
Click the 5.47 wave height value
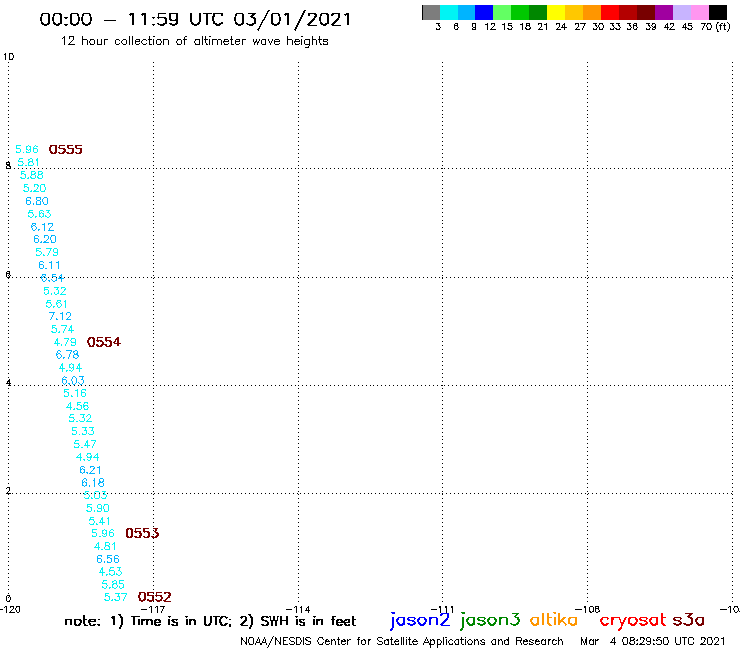pos(85,445)
